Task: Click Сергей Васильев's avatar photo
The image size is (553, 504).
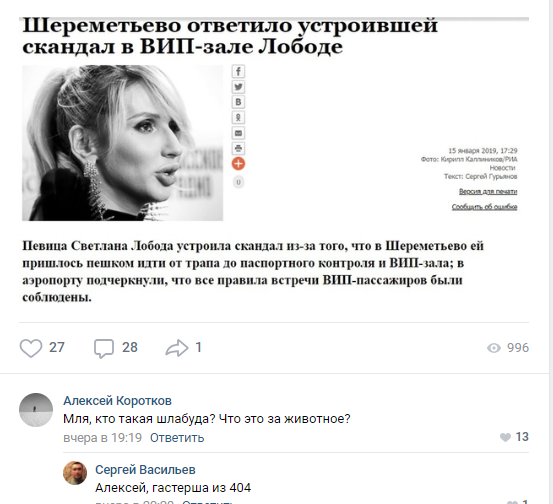Action: point(75,473)
